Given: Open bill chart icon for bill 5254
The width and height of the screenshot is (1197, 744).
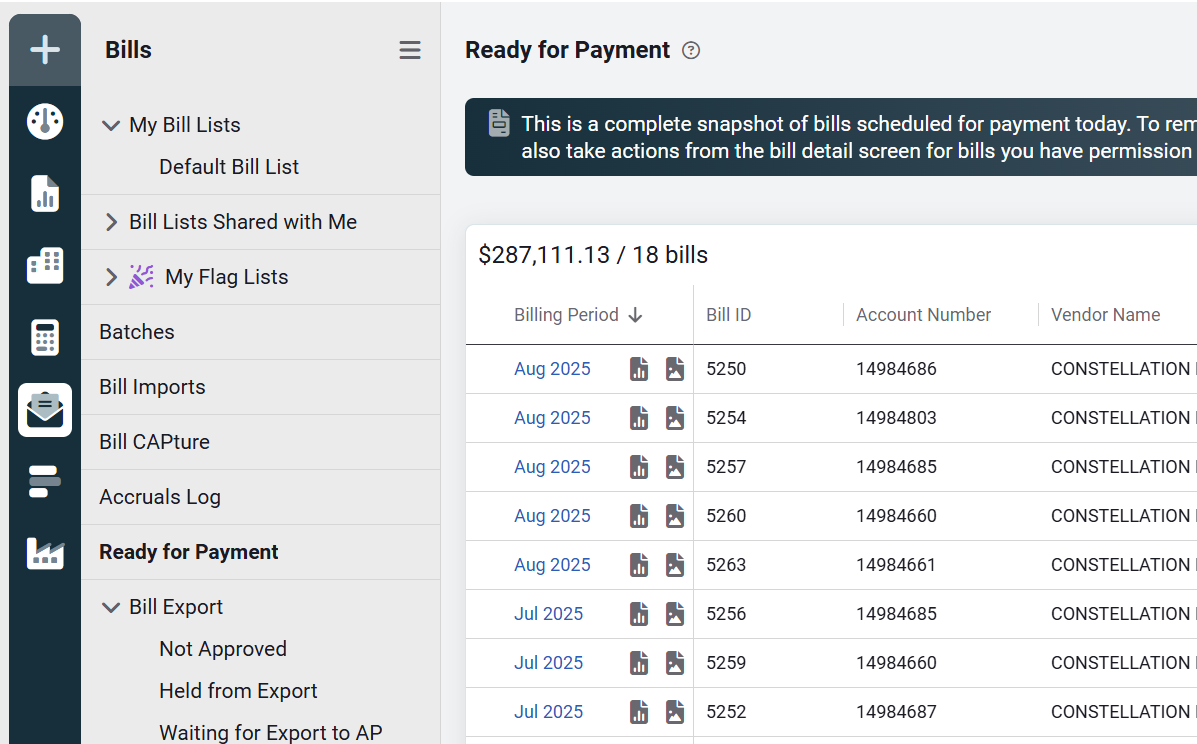Looking at the screenshot, I should click(x=639, y=417).
